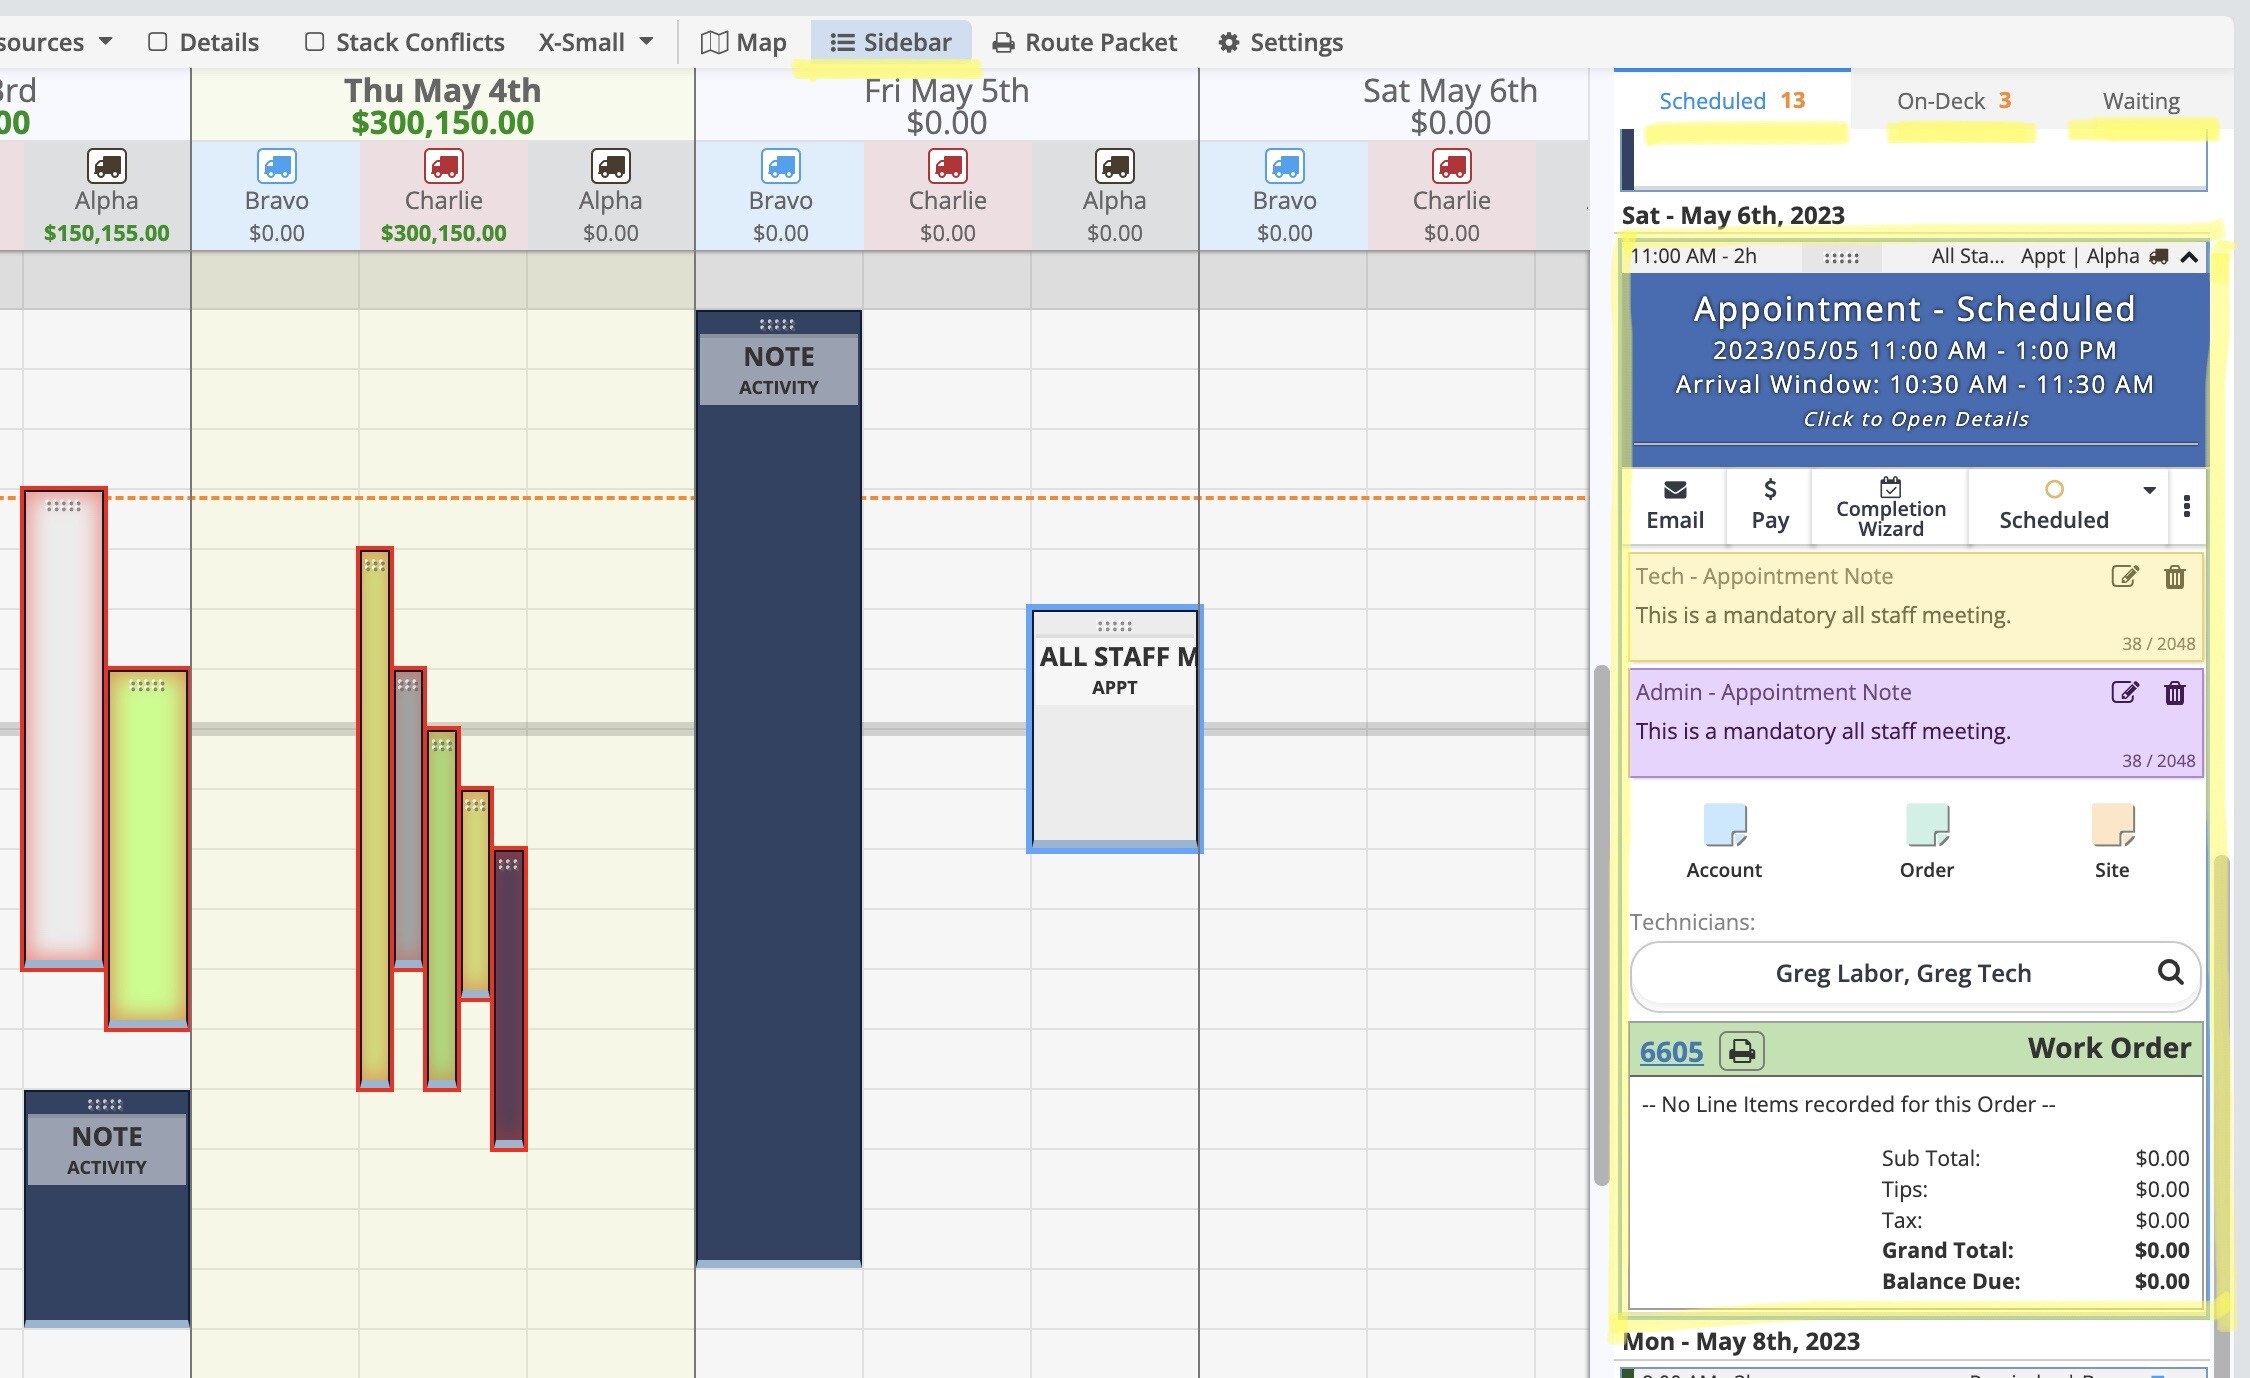Viewport: 2250px width, 1378px height.
Task: Click the Pay dollar icon
Action: point(1770,490)
